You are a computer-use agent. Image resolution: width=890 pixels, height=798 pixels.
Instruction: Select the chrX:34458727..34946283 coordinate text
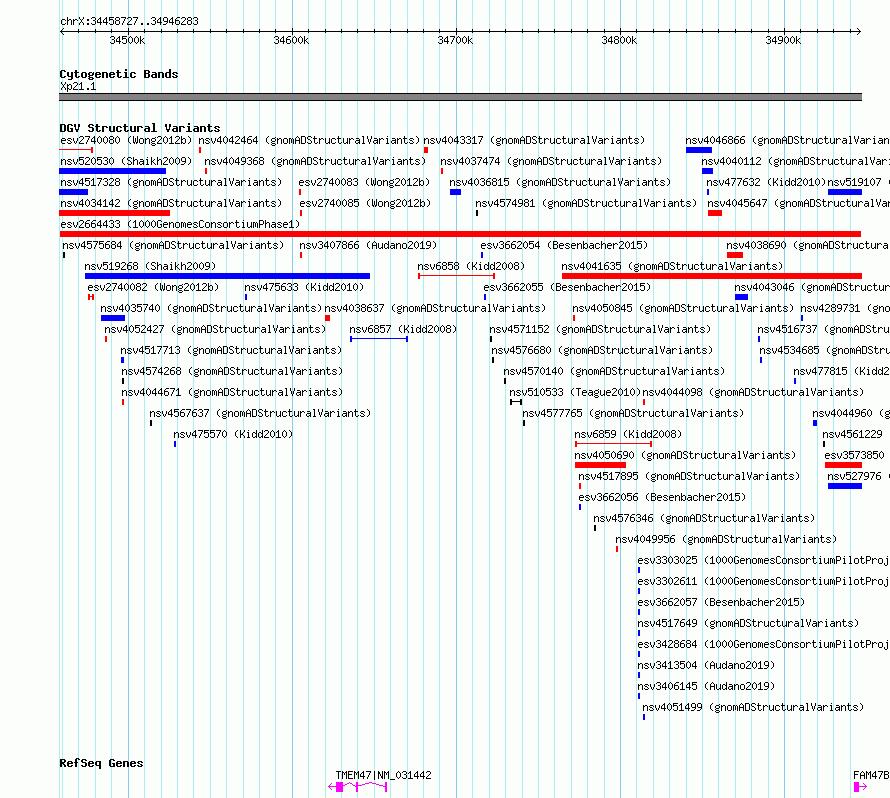(x=129, y=22)
